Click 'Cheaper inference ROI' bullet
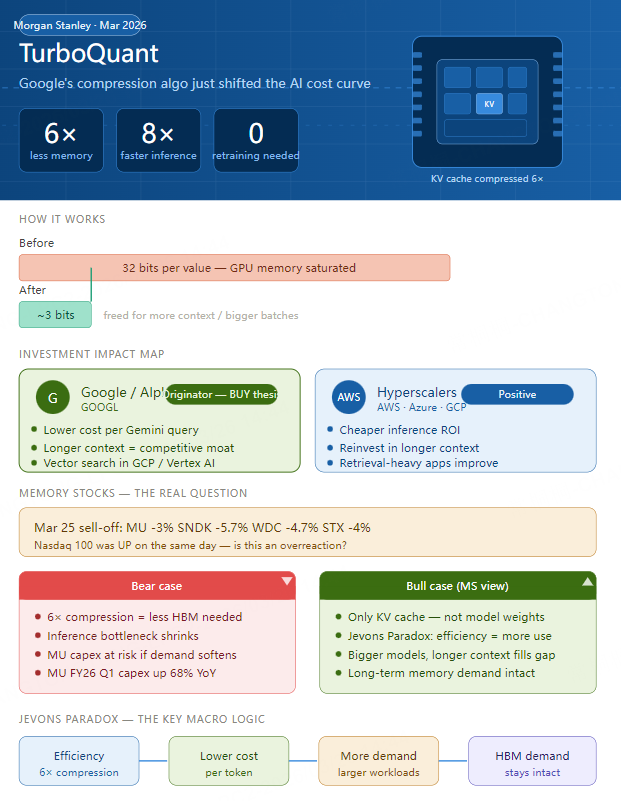This screenshot has width=621, height=801. tap(400, 430)
